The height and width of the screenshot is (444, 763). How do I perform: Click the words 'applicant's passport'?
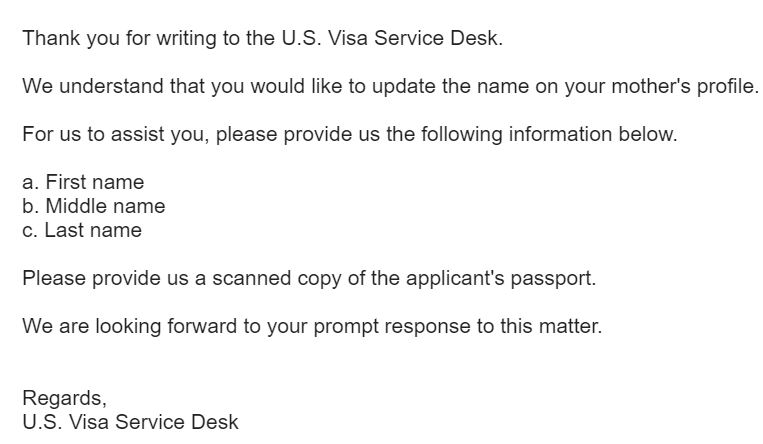tap(500, 278)
